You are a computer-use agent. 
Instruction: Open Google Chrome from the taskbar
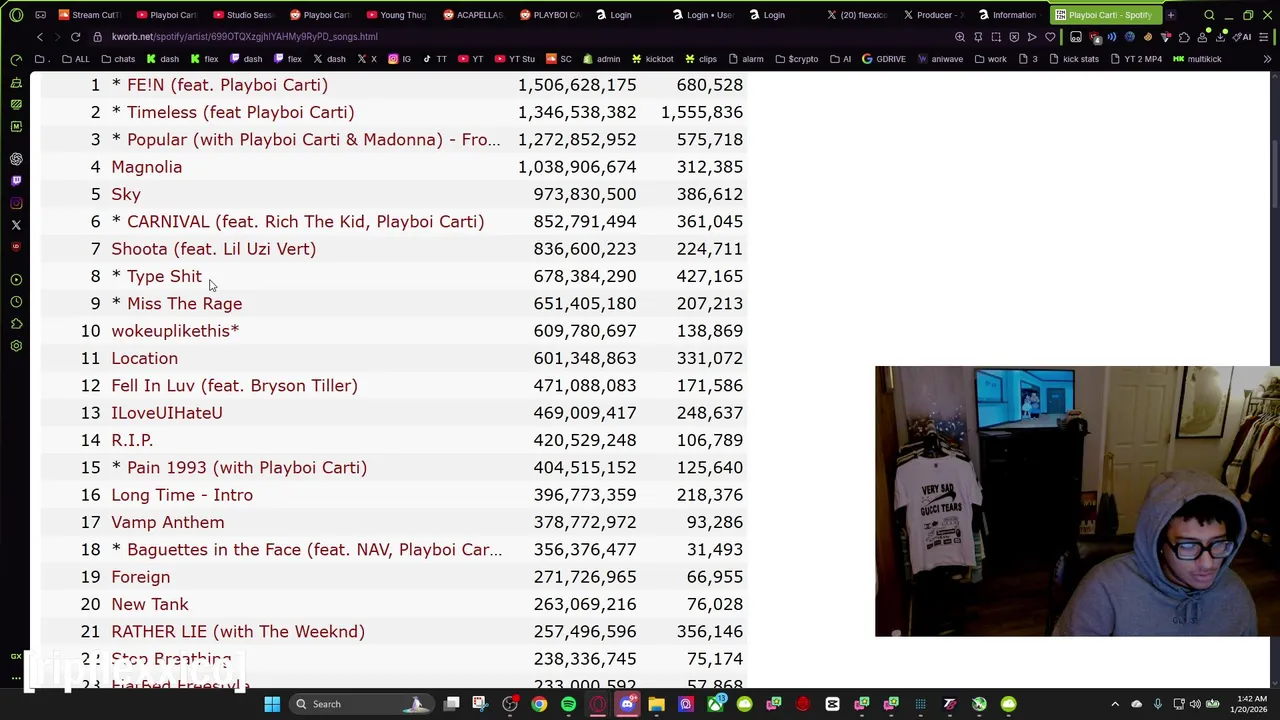click(x=539, y=704)
